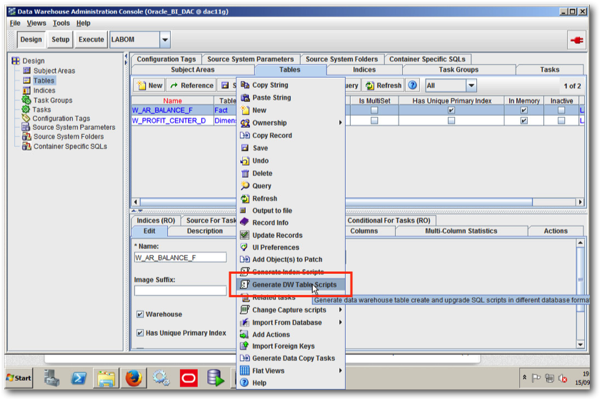Click the Update Records checkmark icon
This screenshot has width=600, height=400.
tap(245, 235)
